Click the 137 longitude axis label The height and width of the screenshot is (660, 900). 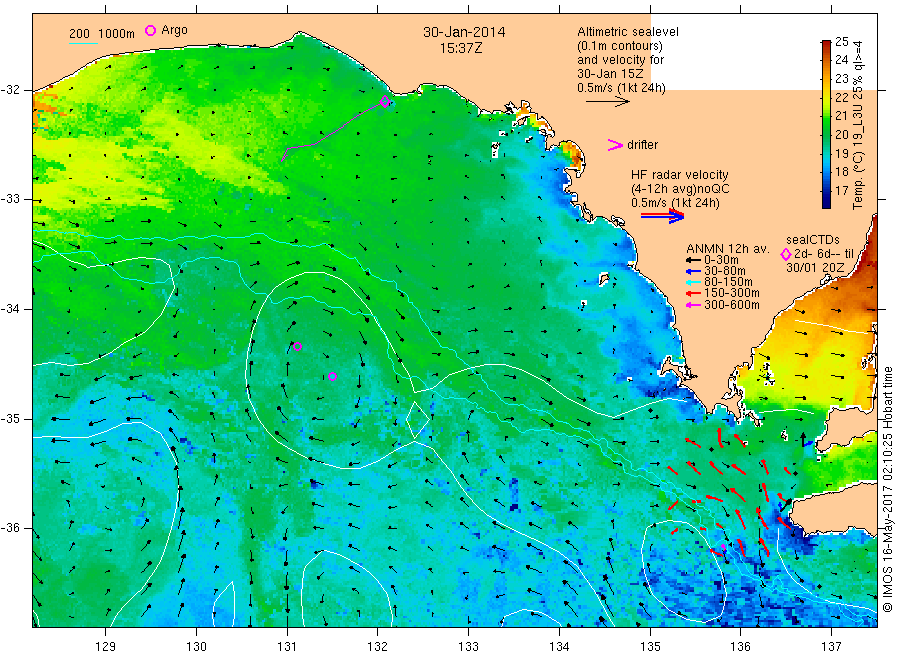[832, 647]
